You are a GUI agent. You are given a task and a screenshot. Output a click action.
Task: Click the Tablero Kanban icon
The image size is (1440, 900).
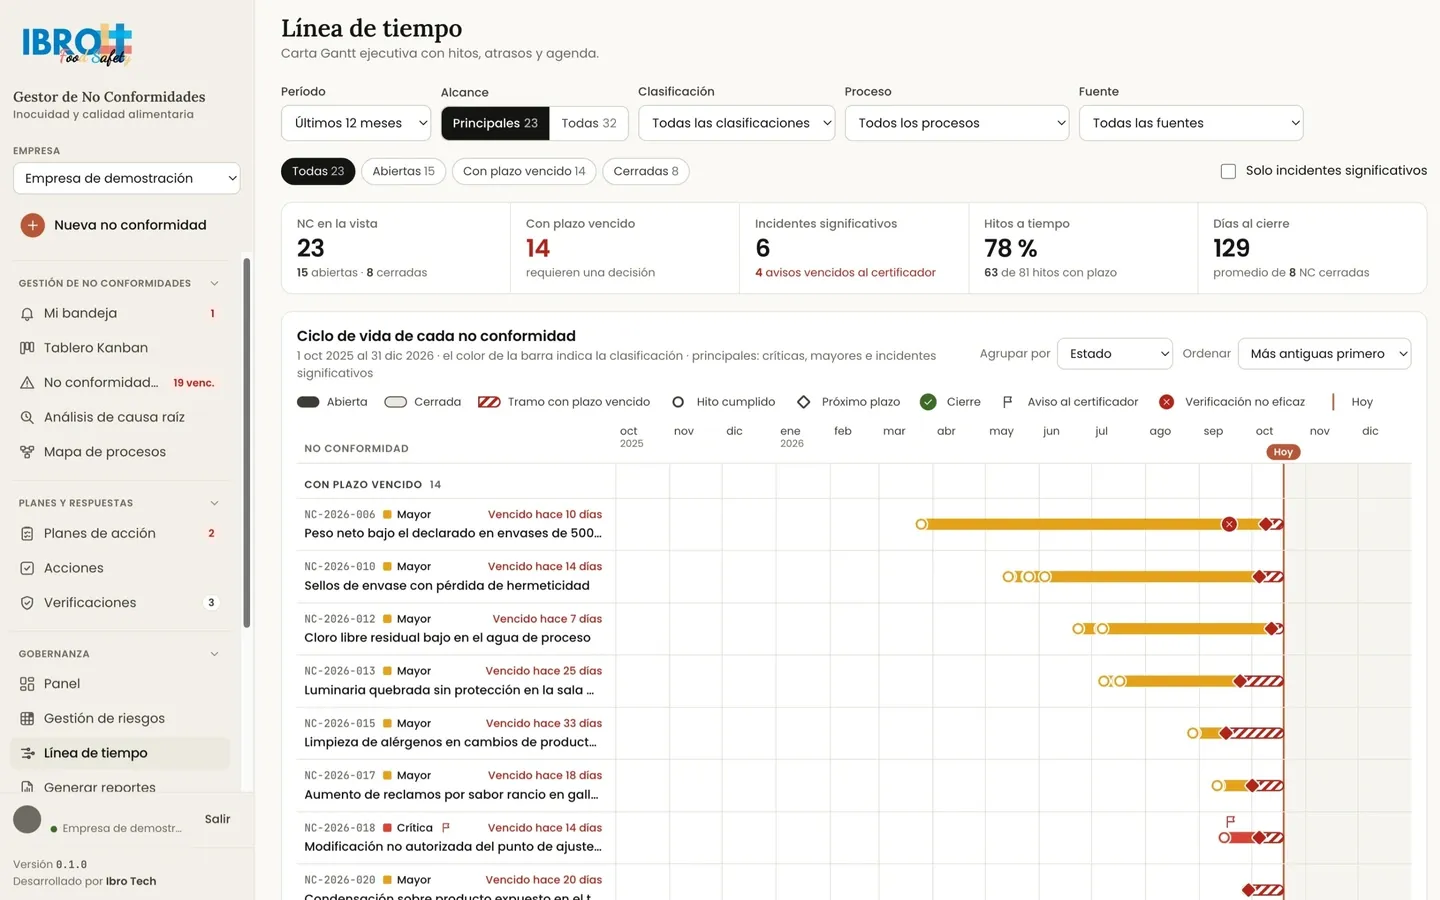point(27,348)
